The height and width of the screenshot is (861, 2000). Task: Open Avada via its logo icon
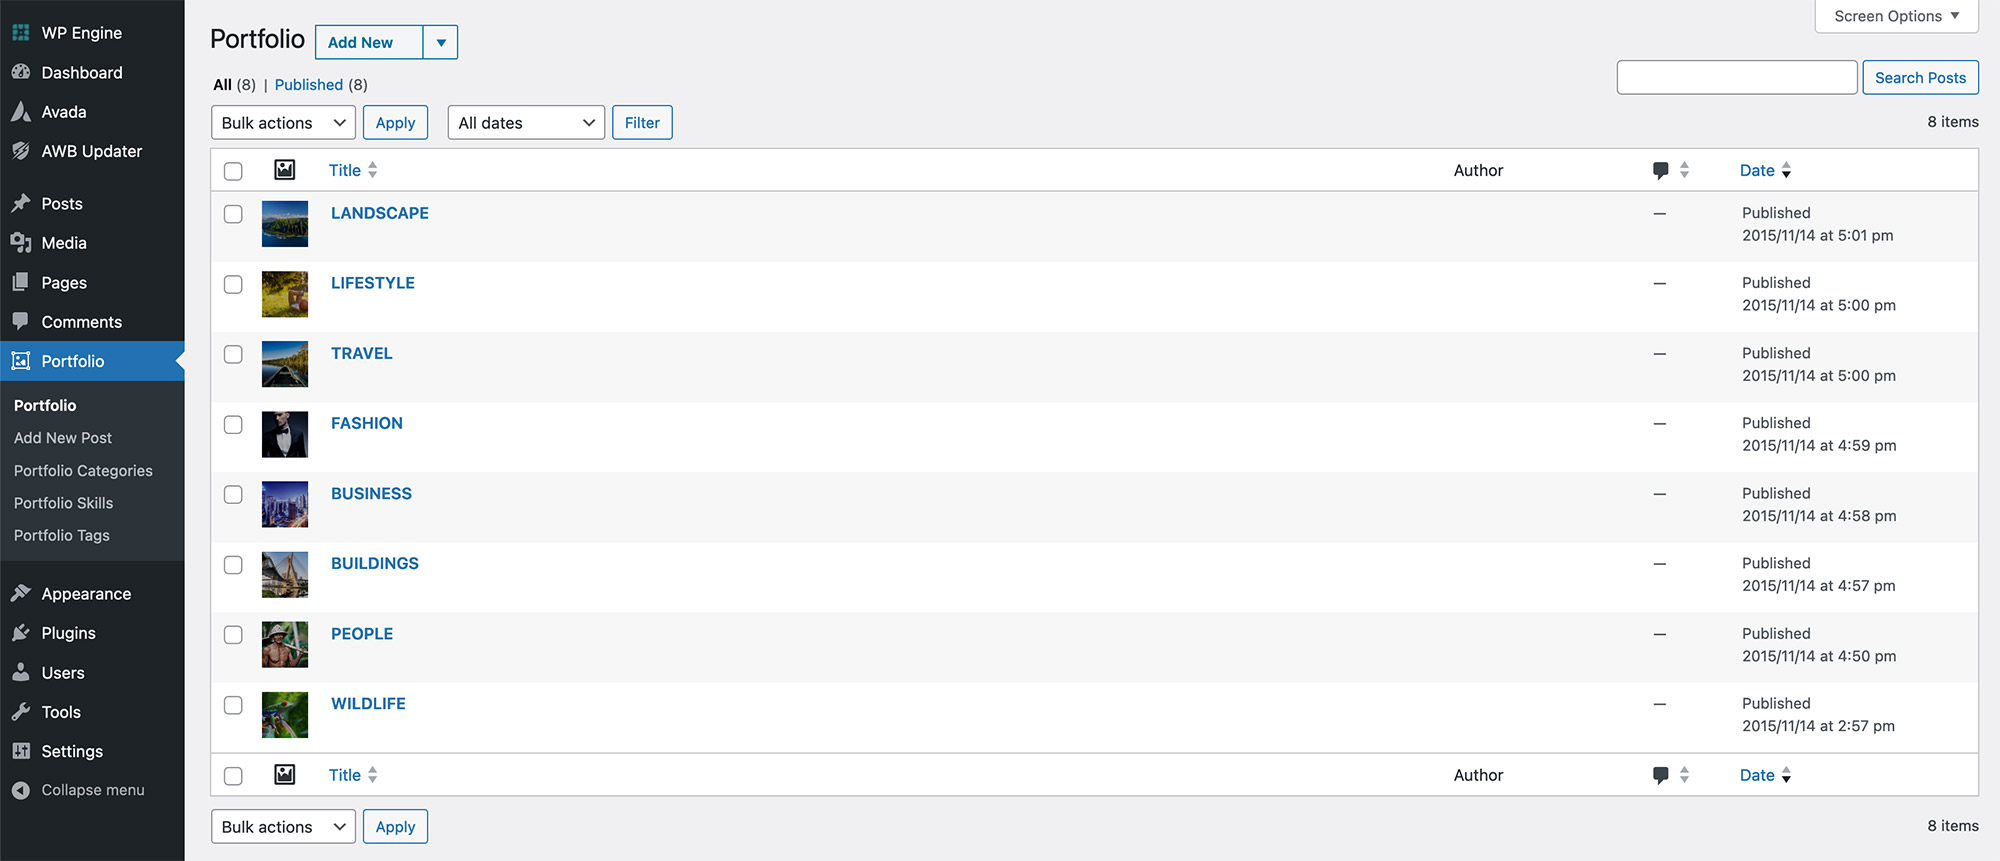coord(20,112)
